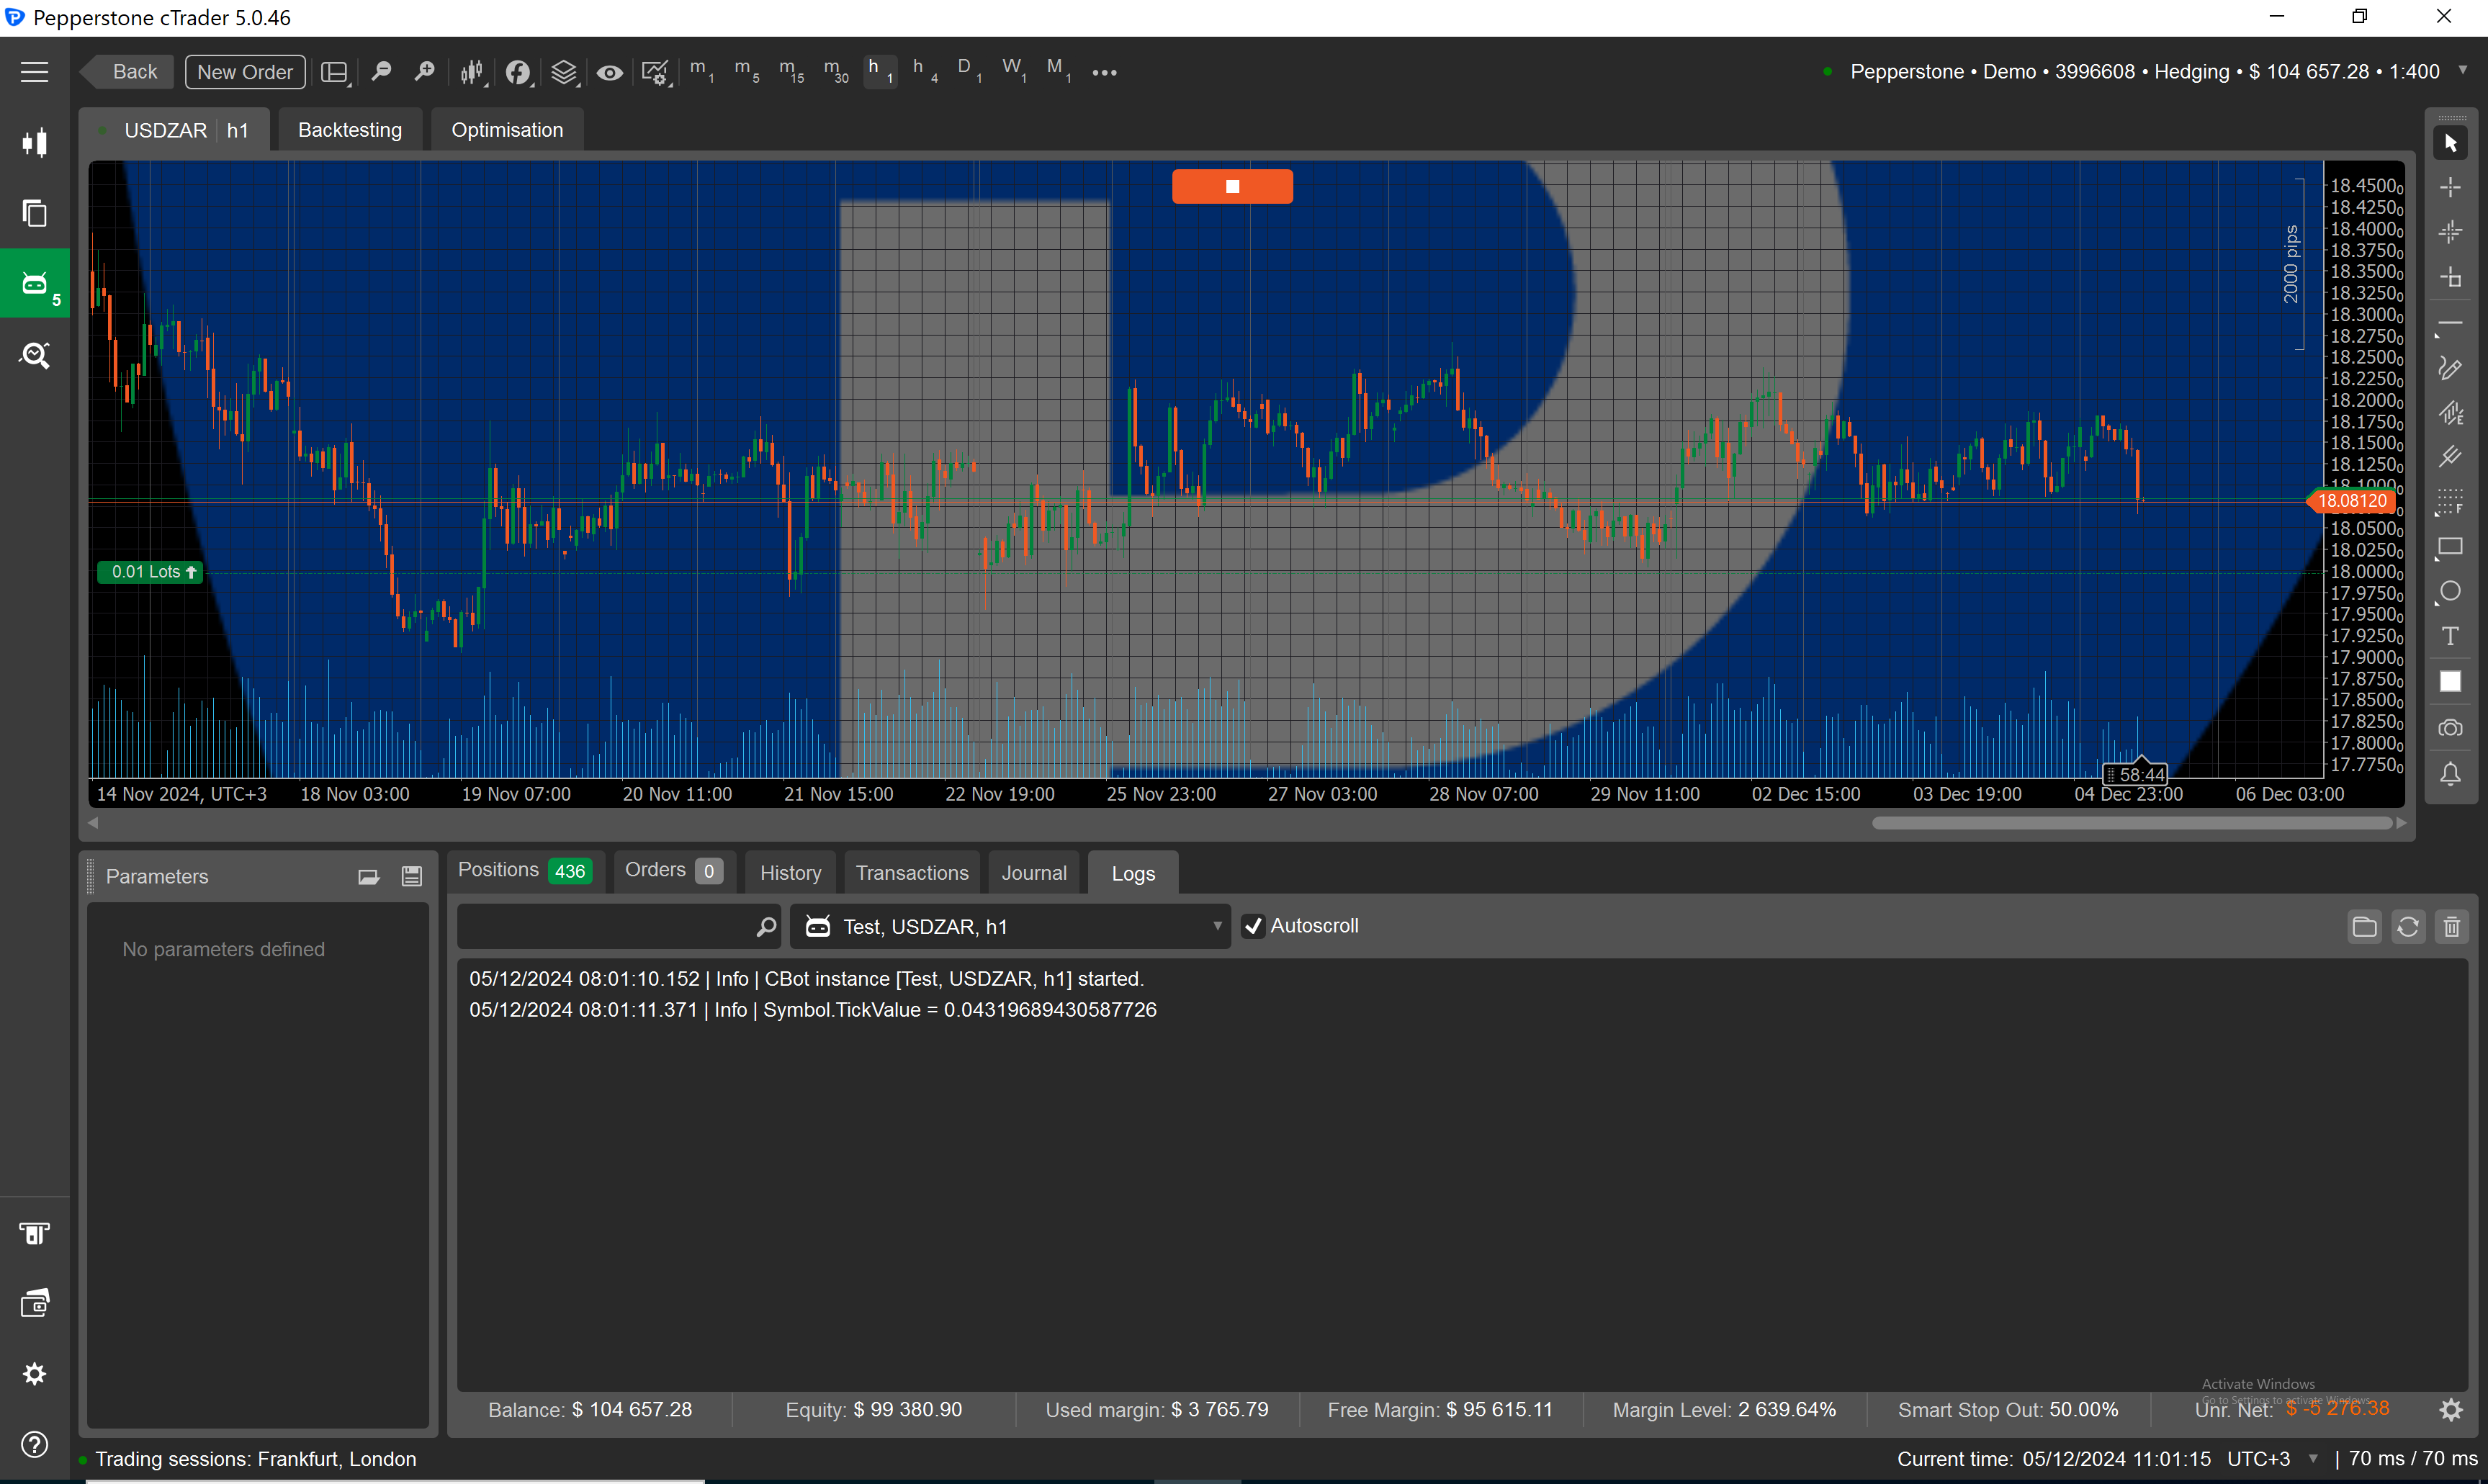This screenshot has height=1484, width=2488.
Task: Select the ellipse shape tool
Action: 2450,592
